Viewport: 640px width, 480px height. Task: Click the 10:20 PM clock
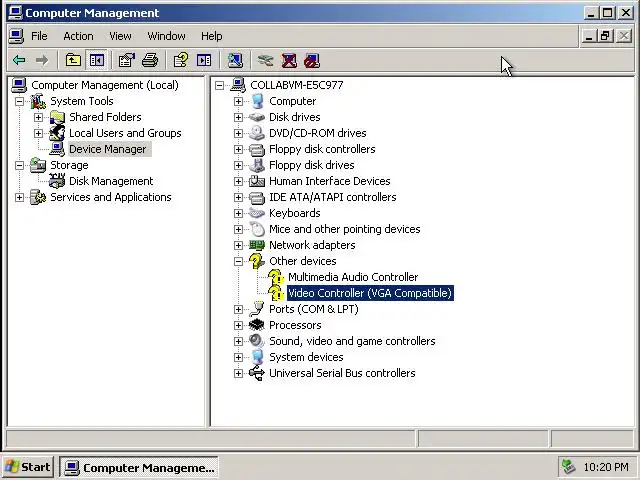(606, 467)
